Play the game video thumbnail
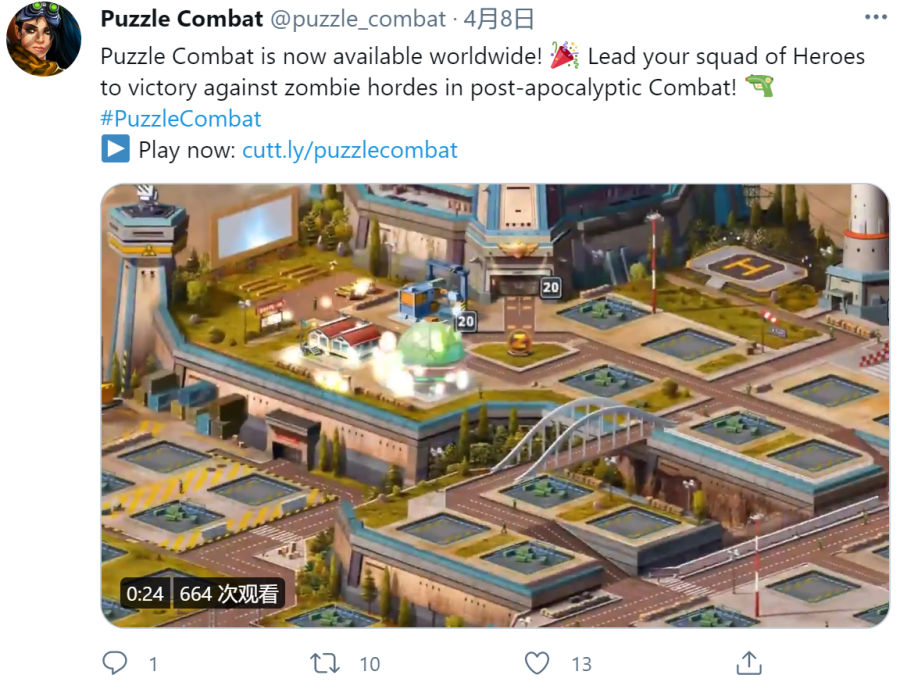This screenshot has height=682, width=907. coord(495,405)
